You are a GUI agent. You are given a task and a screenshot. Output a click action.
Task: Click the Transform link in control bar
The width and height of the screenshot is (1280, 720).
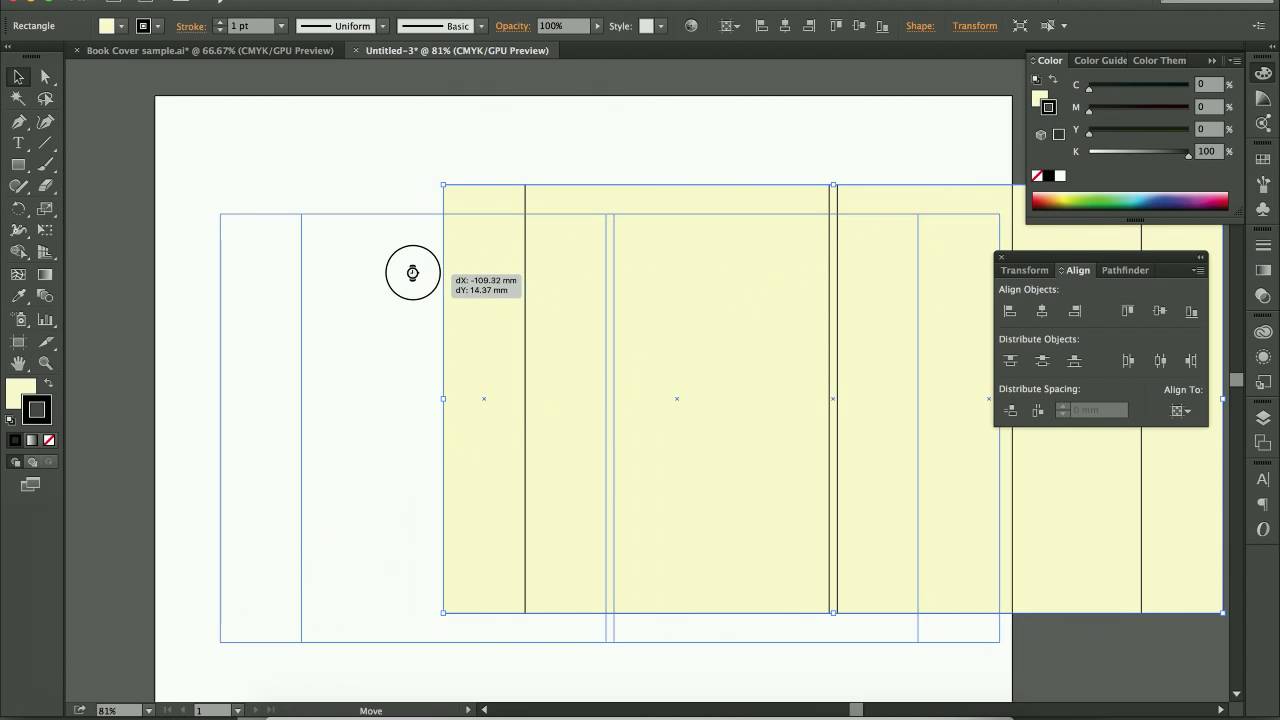(x=975, y=26)
